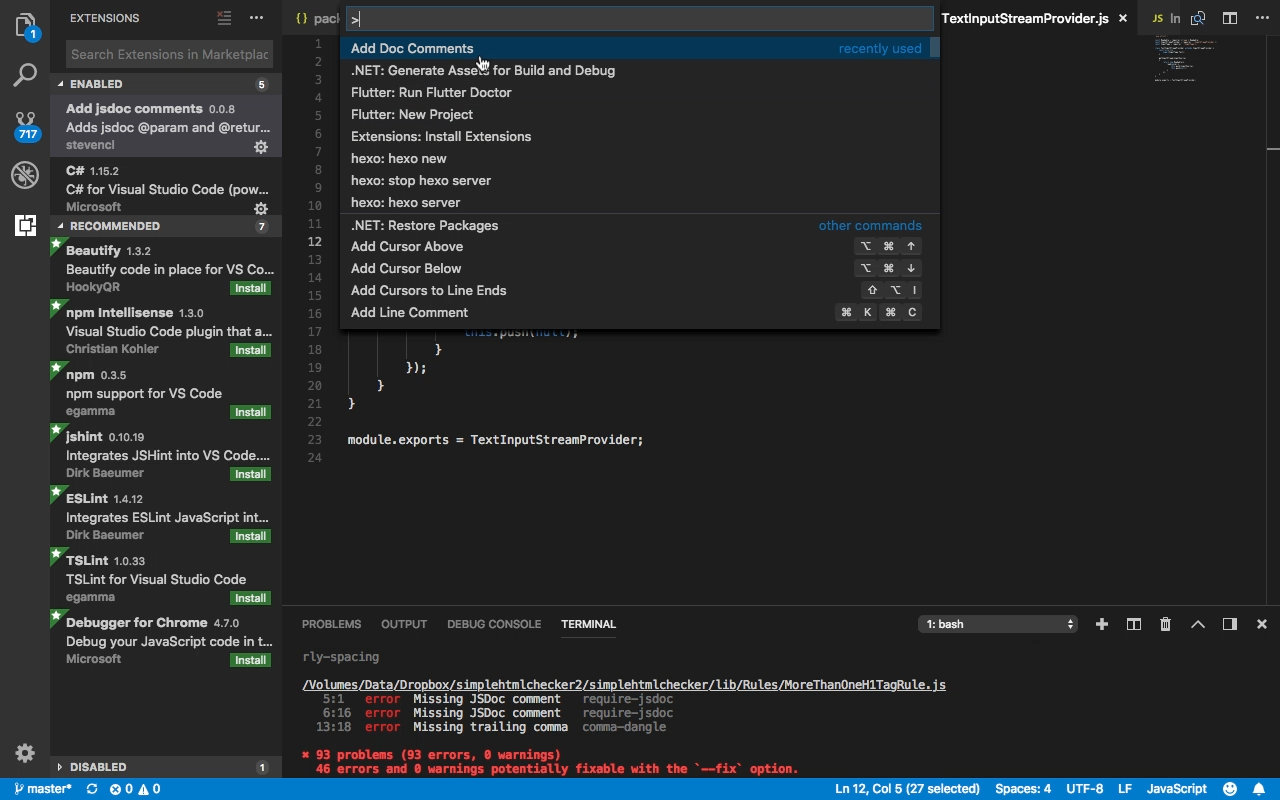This screenshot has width=1280, height=800.
Task: Click the sync changes icon in status bar
Action: pos(92,789)
